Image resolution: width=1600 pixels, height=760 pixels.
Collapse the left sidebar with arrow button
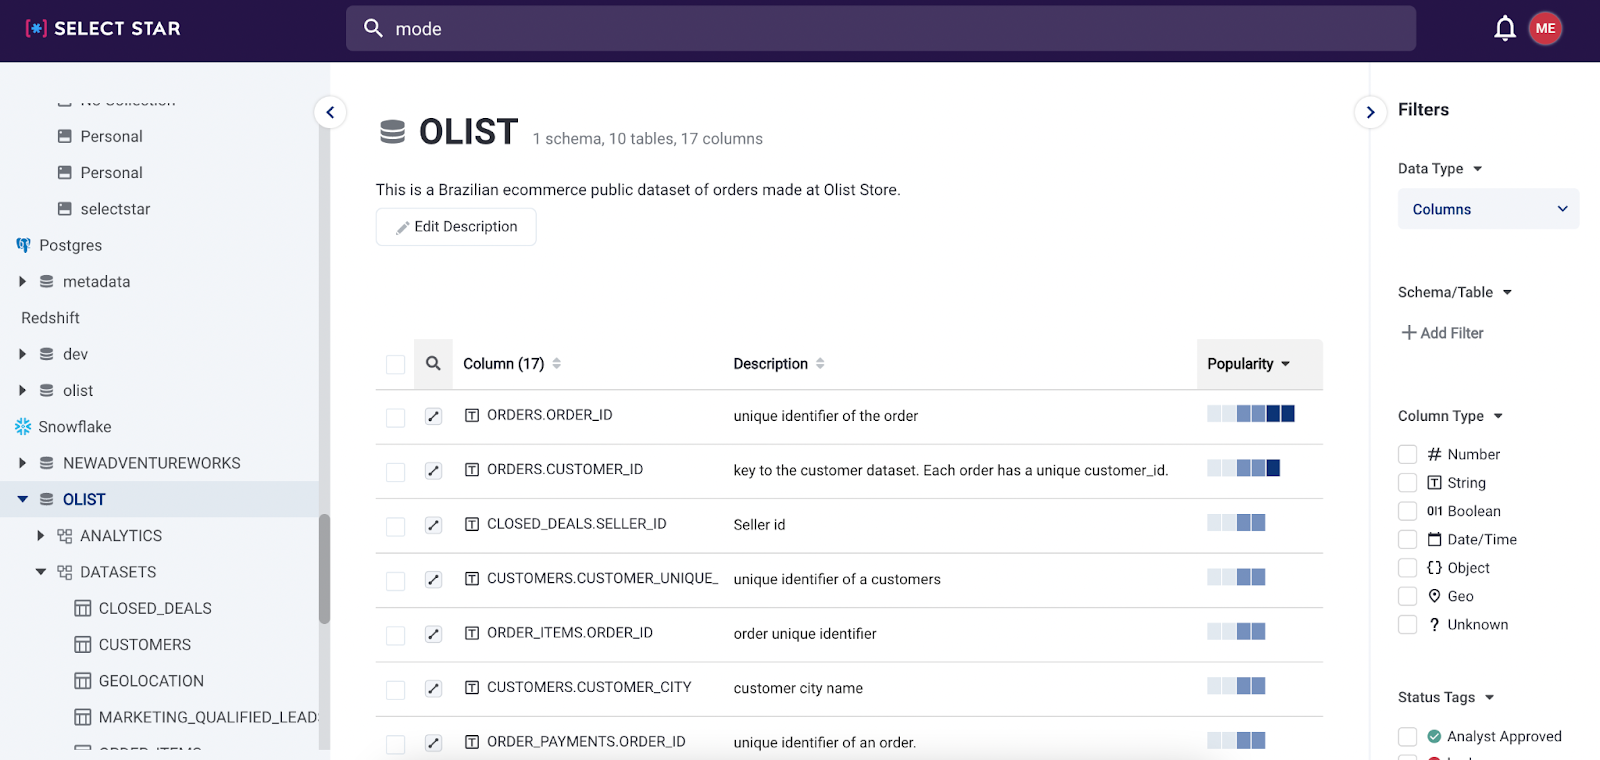(330, 112)
